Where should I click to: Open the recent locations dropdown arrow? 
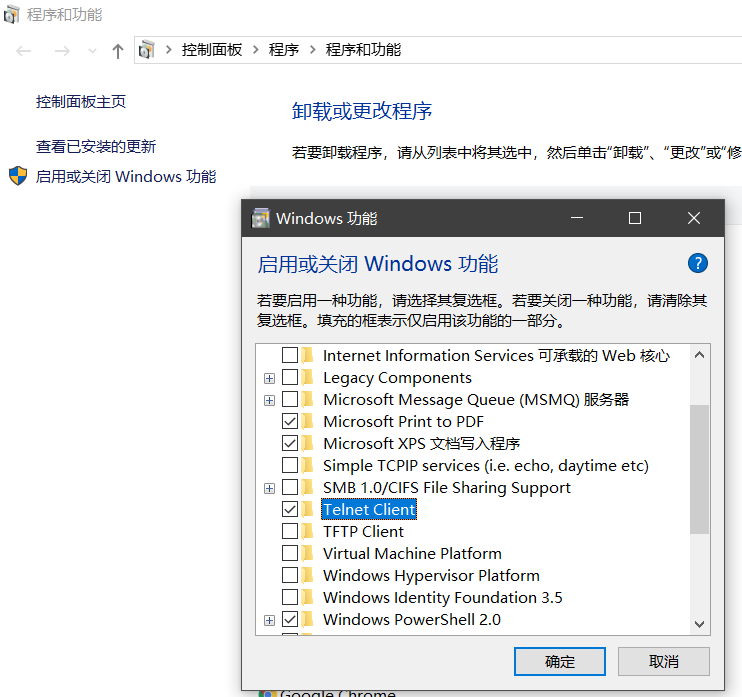pyautogui.click(x=93, y=50)
